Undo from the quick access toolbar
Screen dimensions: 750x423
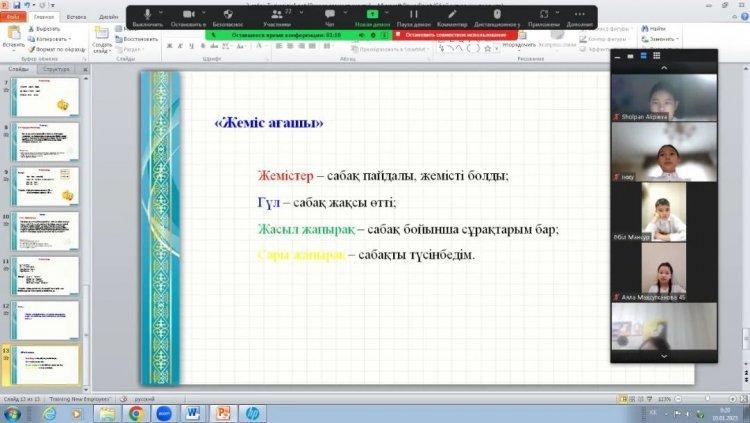[27, 5]
